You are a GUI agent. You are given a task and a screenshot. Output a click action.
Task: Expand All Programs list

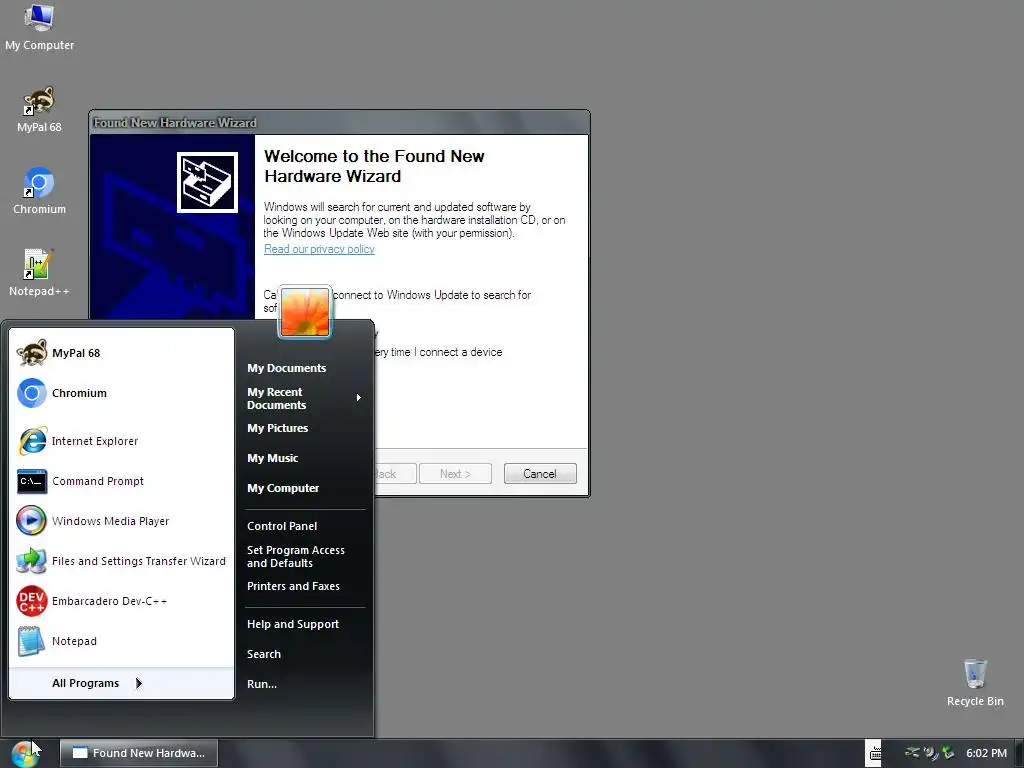[x=121, y=683]
